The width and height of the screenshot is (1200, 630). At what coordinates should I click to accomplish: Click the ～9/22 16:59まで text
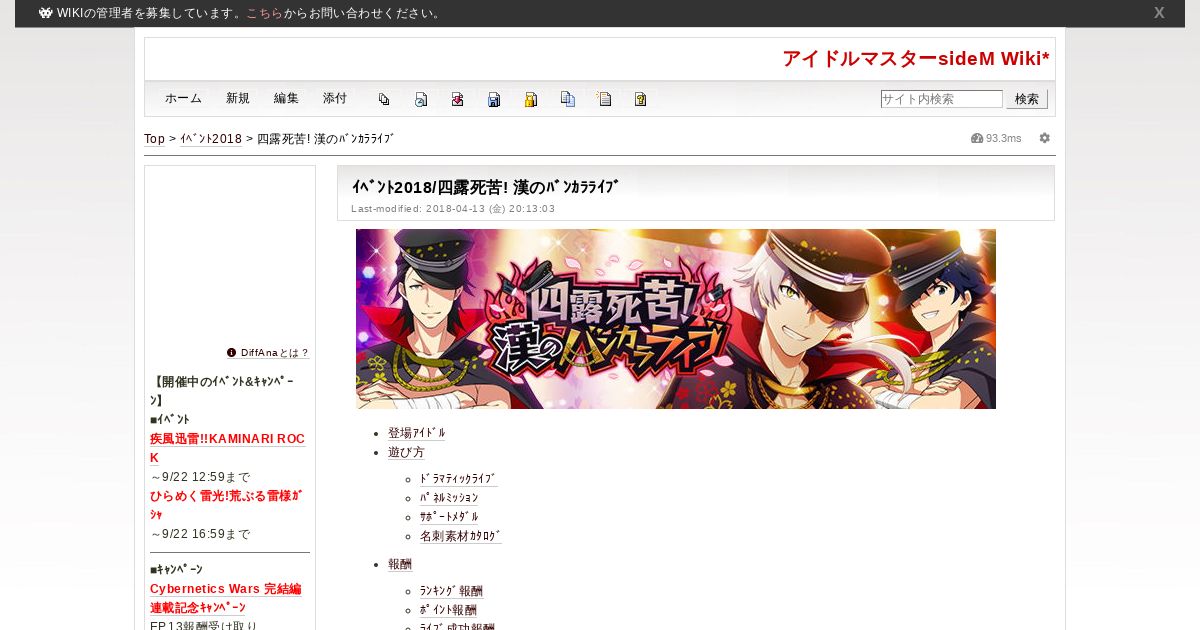200,534
